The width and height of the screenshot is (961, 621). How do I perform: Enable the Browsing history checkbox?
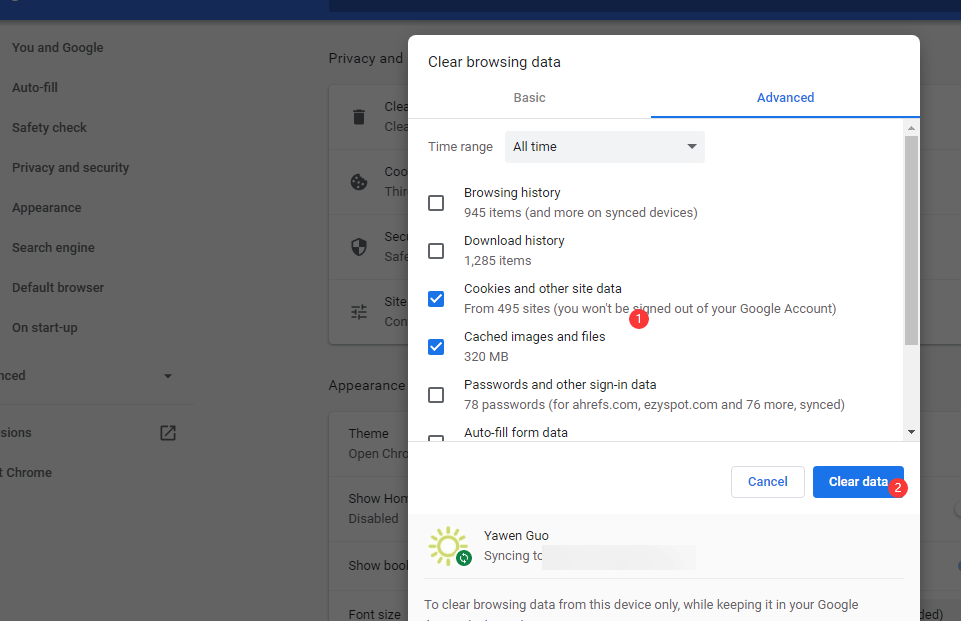click(436, 203)
